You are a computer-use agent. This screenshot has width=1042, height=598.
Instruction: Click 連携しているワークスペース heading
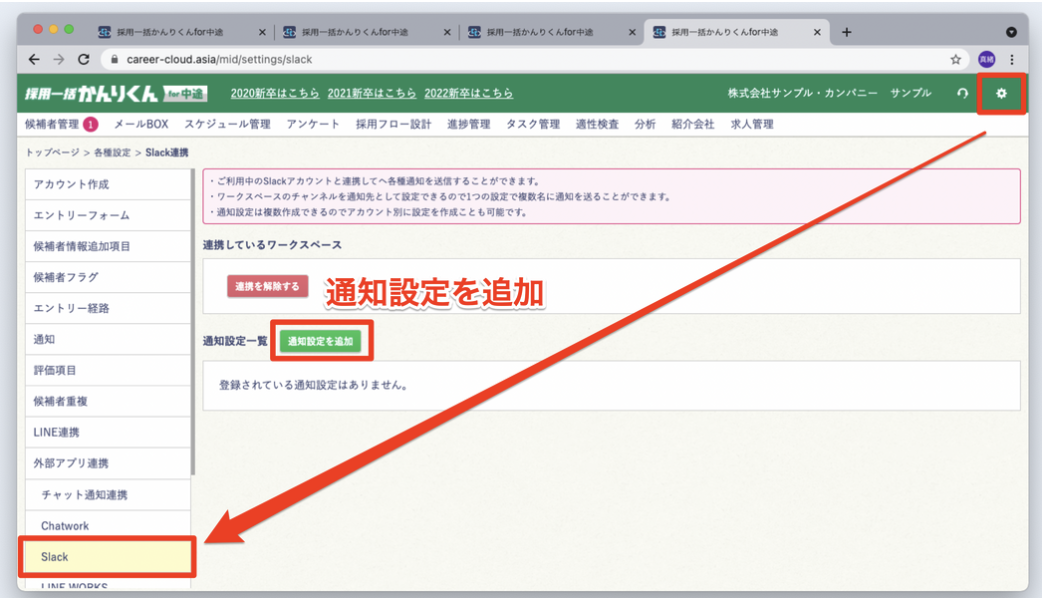[x=272, y=245]
